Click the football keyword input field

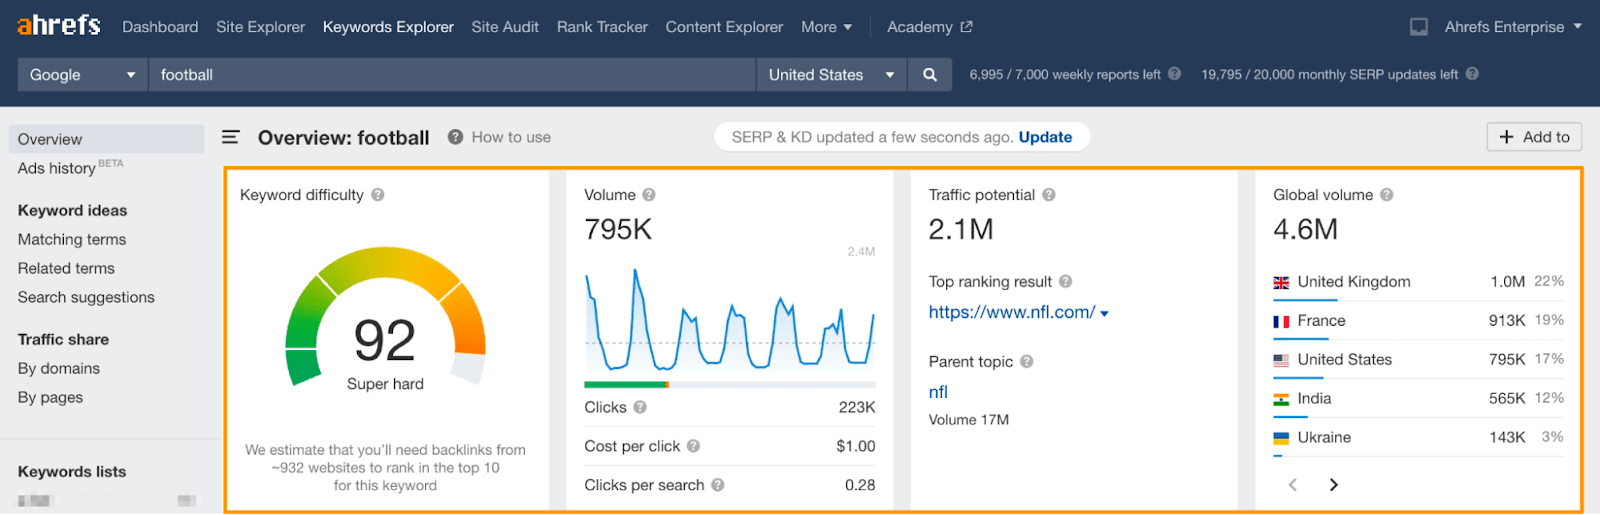(452, 75)
